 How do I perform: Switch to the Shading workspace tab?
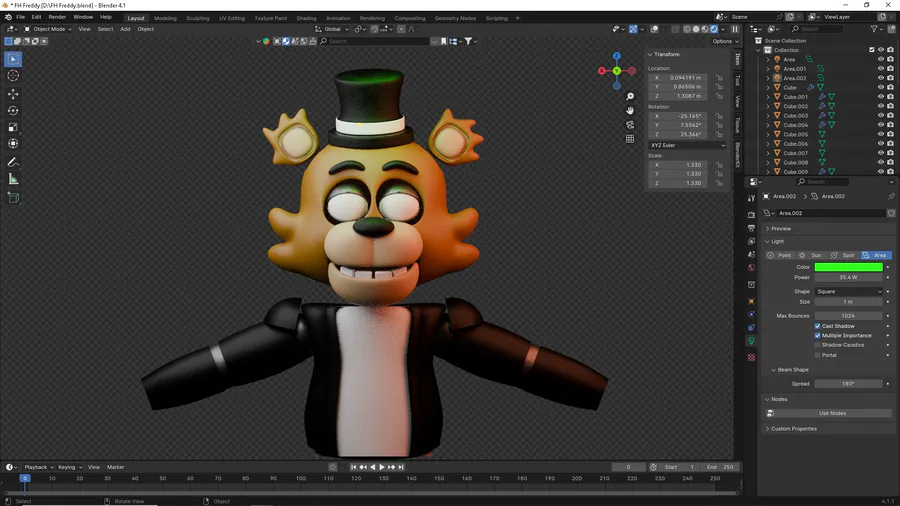pyautogui.click(x=306, y=18)
